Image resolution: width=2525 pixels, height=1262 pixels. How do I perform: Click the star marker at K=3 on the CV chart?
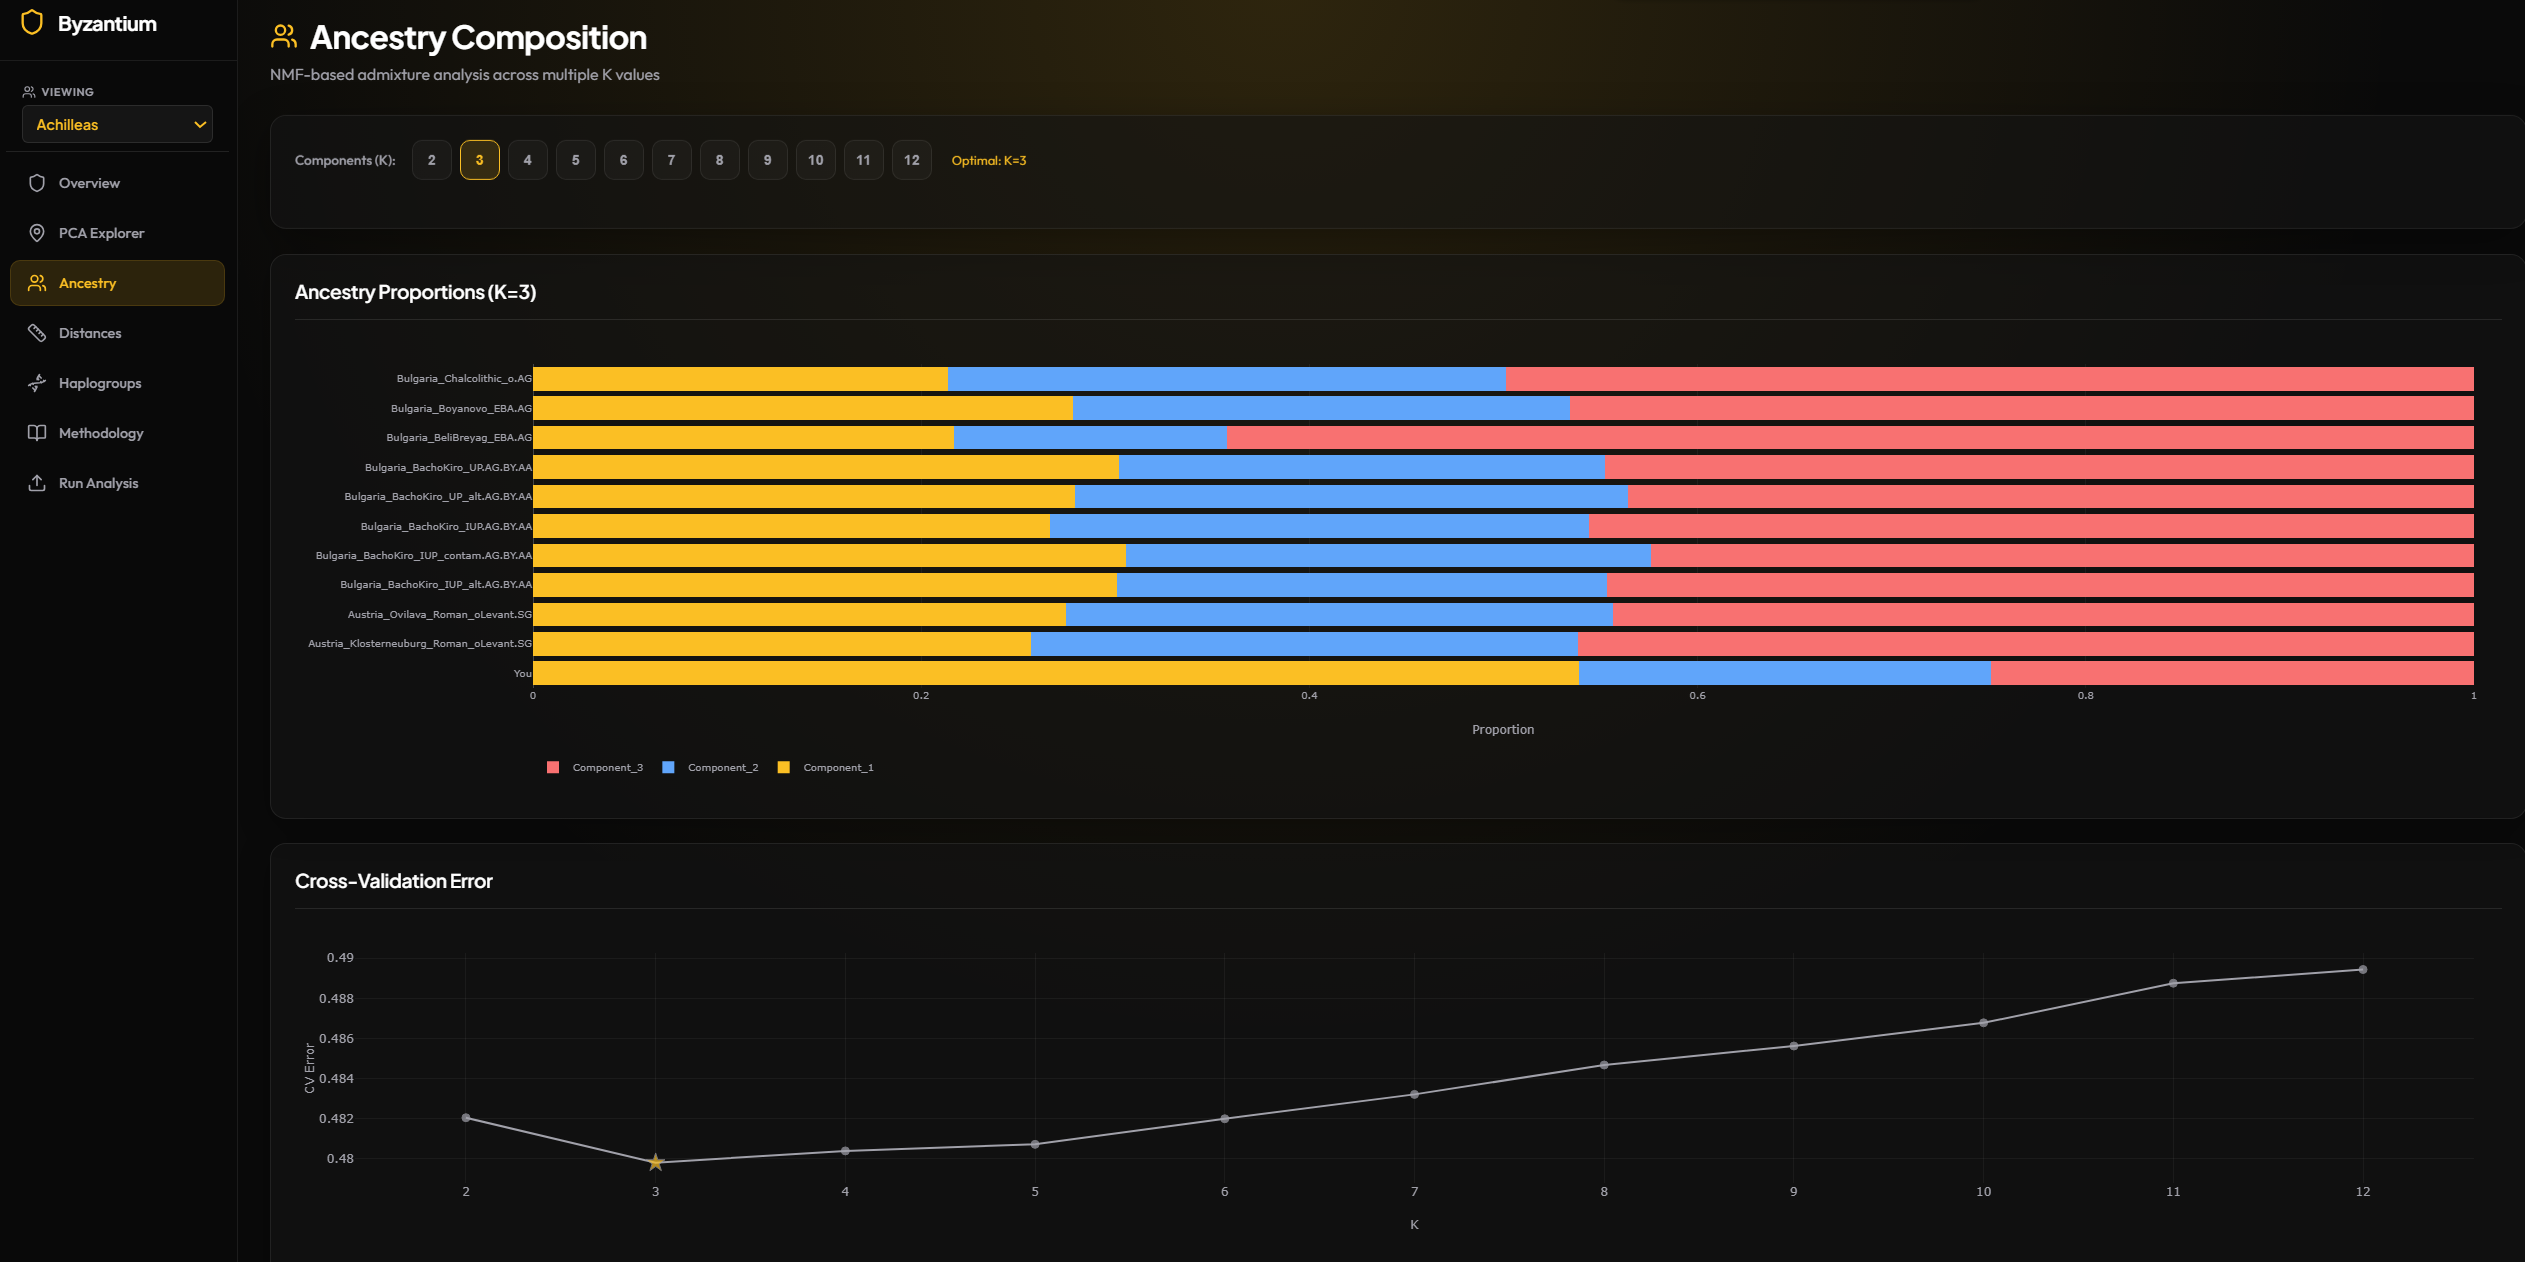point(655,1162)
